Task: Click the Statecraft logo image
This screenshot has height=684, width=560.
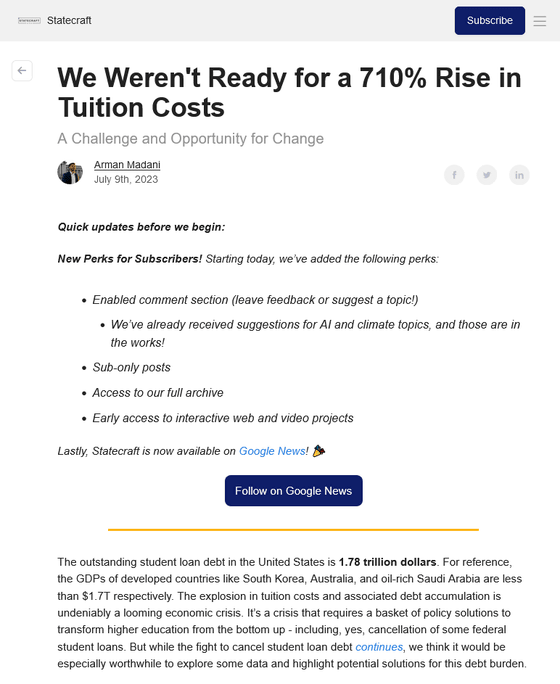Action: [x=29, y=21]
